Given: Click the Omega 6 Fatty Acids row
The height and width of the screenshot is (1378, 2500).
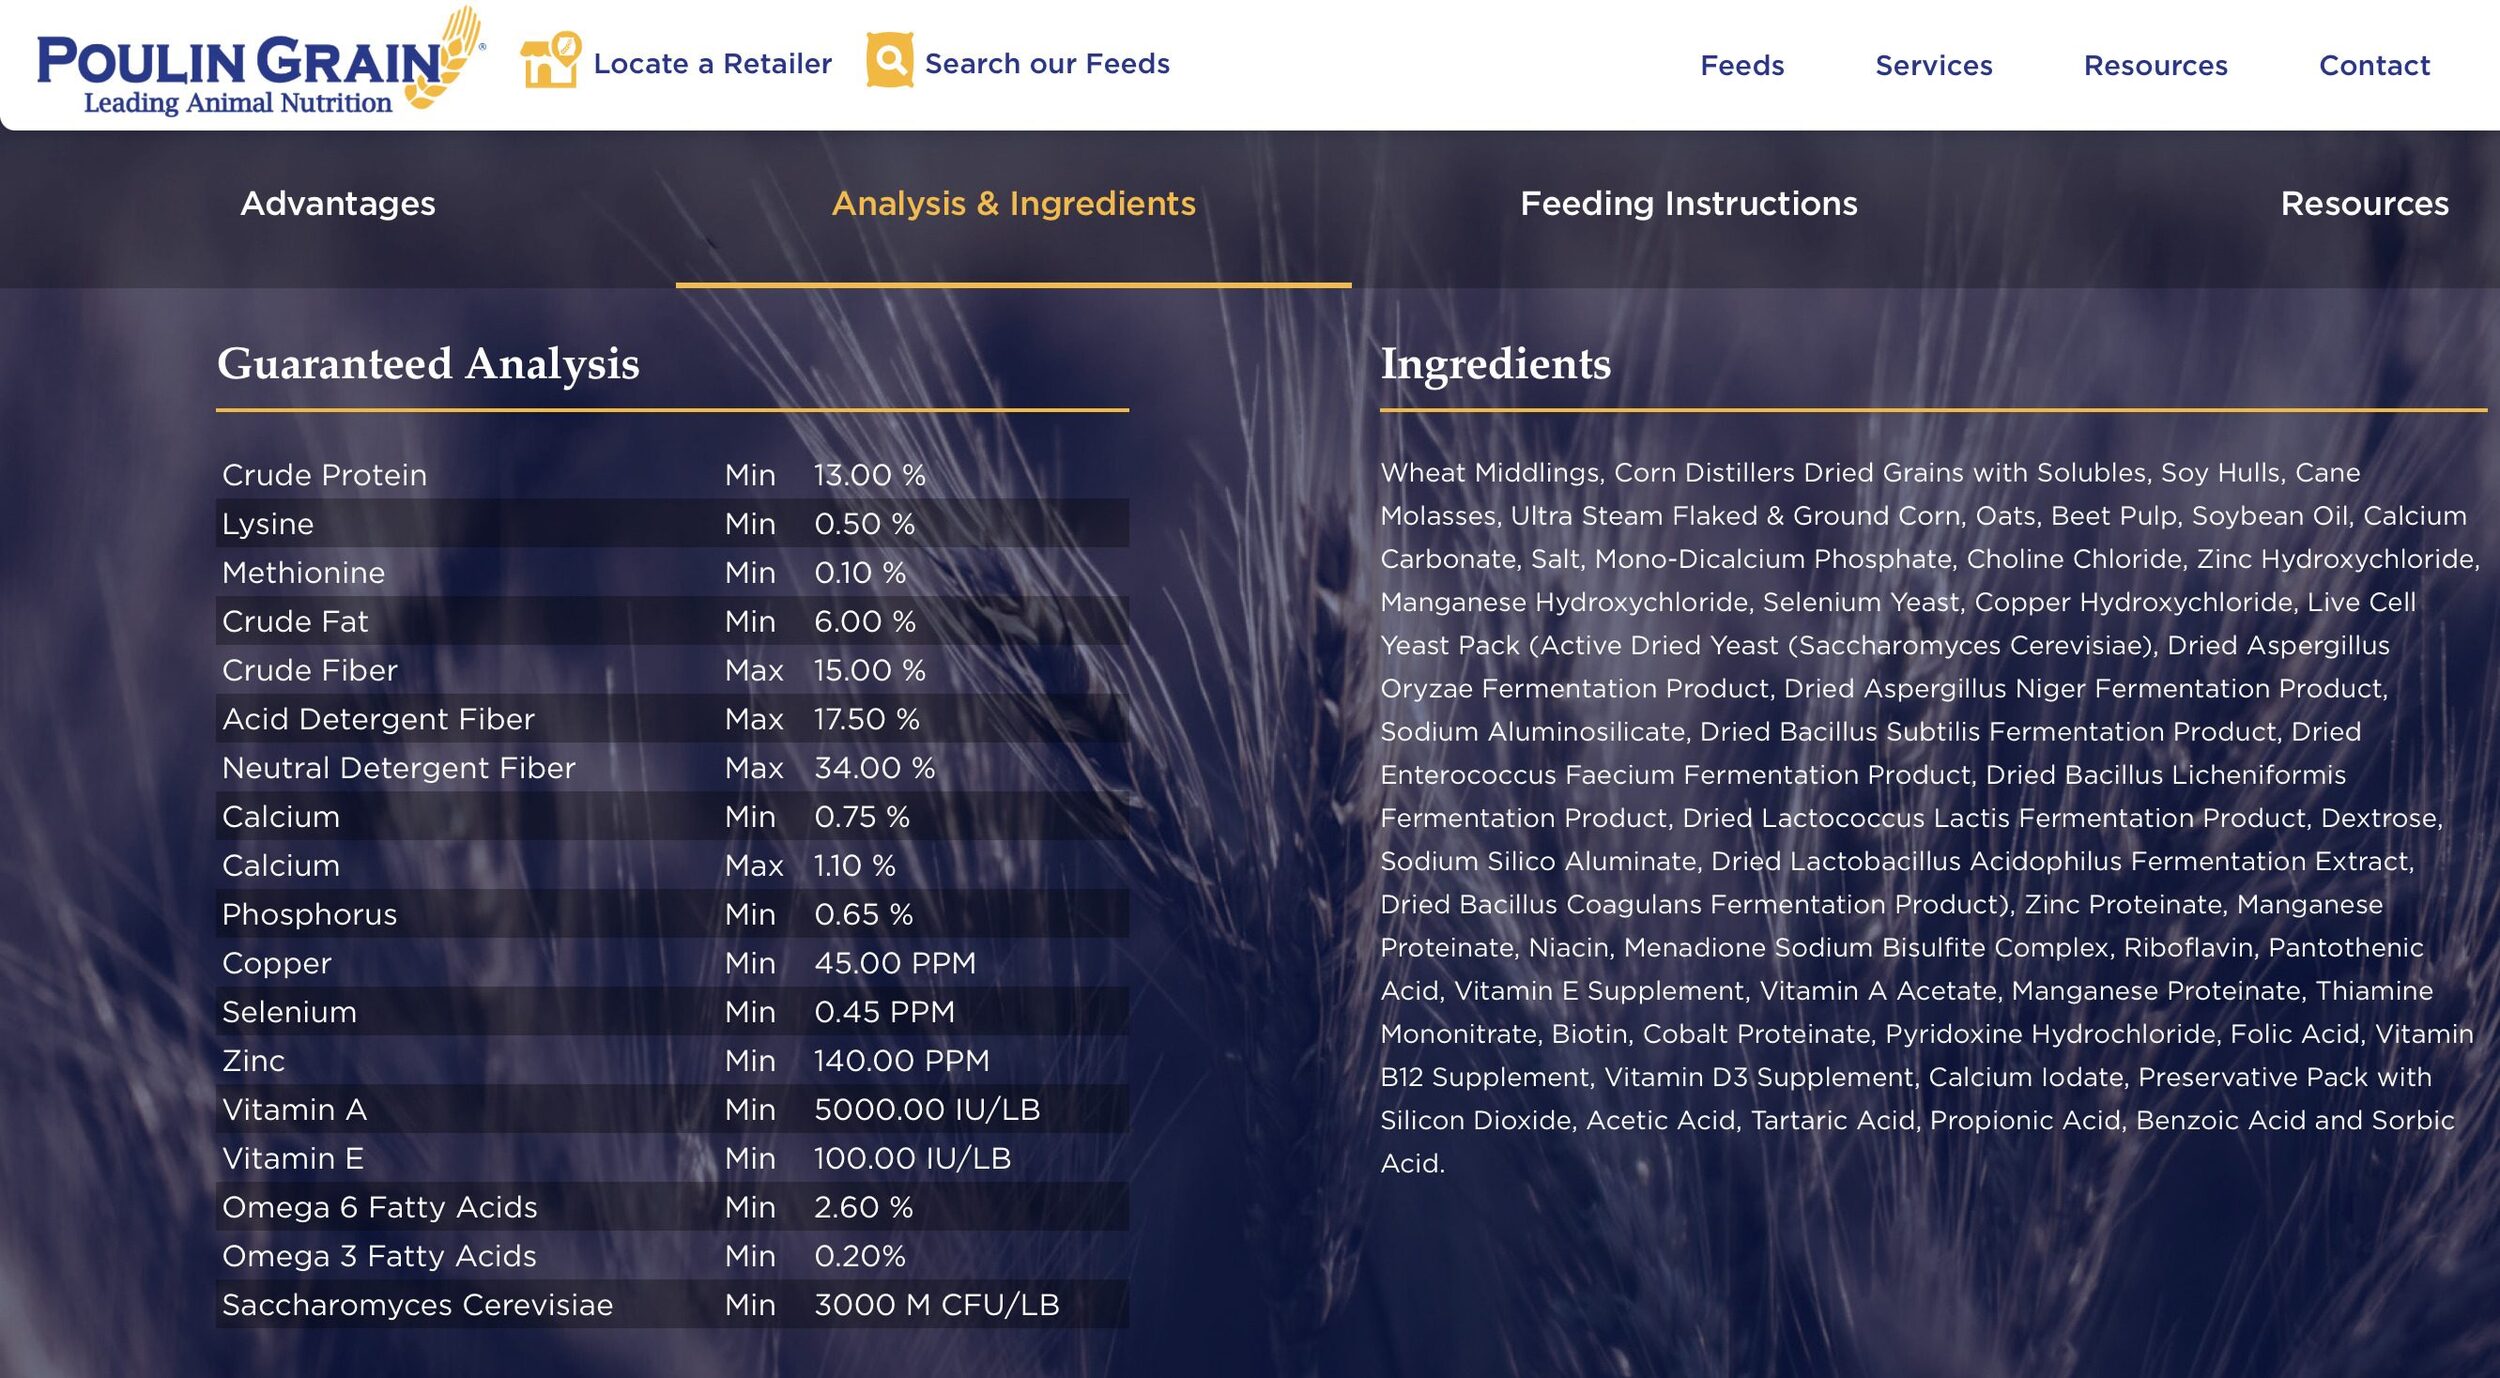Looking at the screenshot, I should click(x=670, y=1207).
